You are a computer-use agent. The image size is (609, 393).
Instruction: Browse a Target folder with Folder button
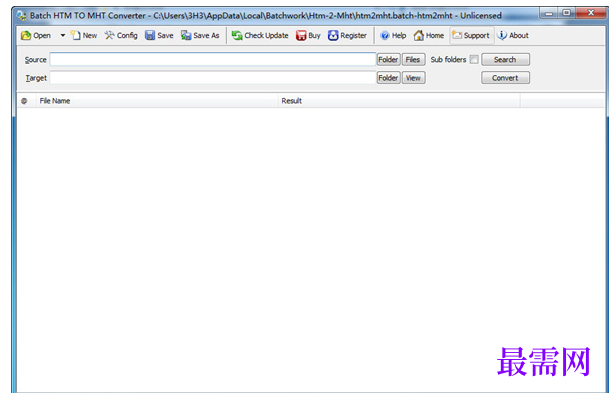pos(388,78)
